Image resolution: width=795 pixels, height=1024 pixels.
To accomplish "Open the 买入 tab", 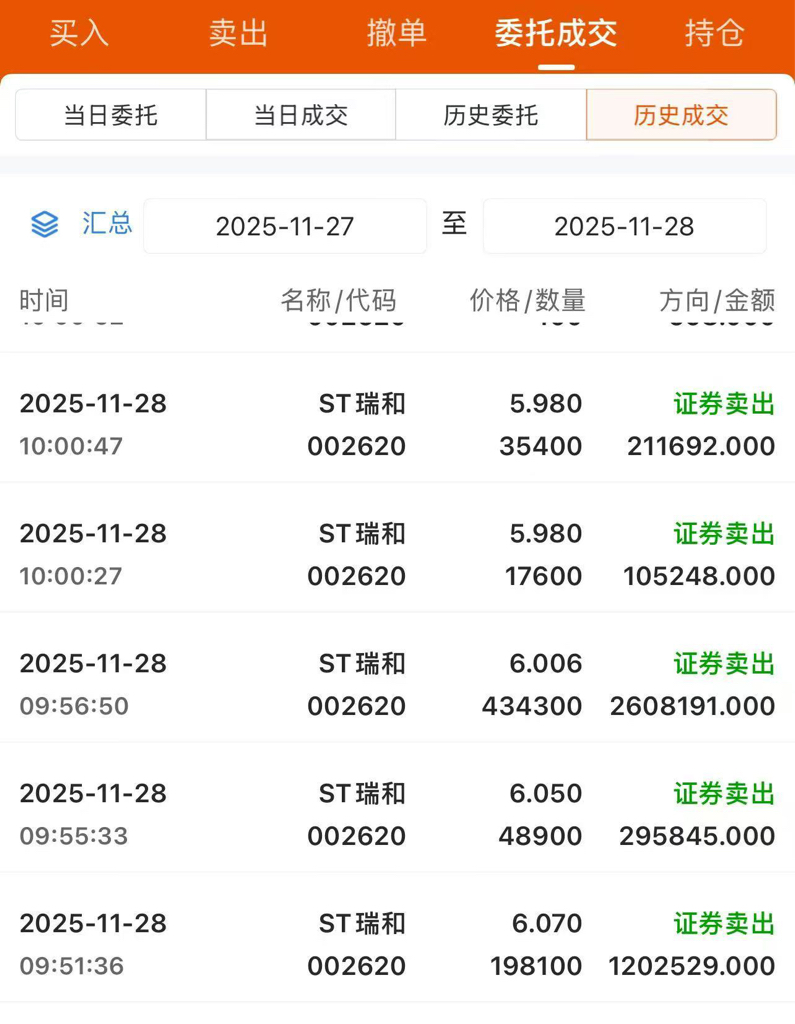I will click(79, 33).
